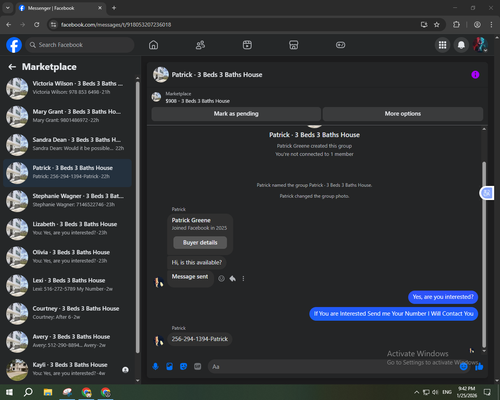Send a voice clip microphone icon
This screenshot has width=500, height=400.
155,367
